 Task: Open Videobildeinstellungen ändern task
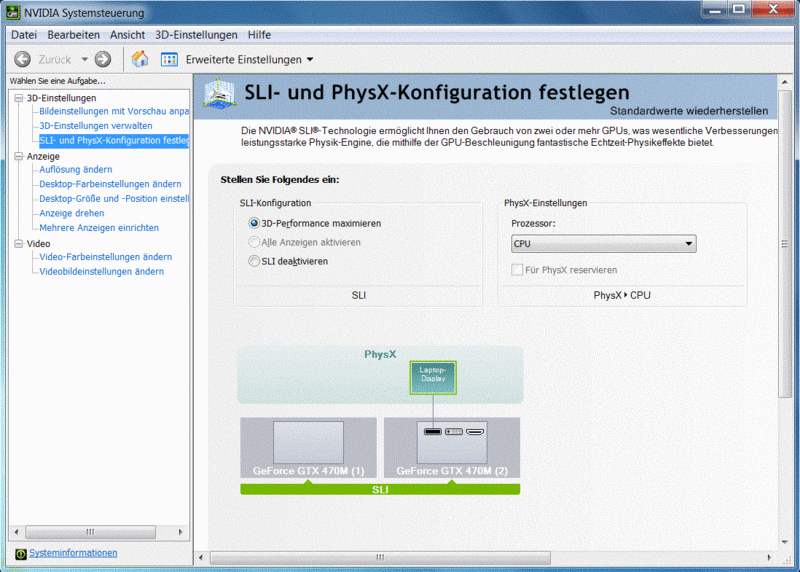click(x=102, y=271)
